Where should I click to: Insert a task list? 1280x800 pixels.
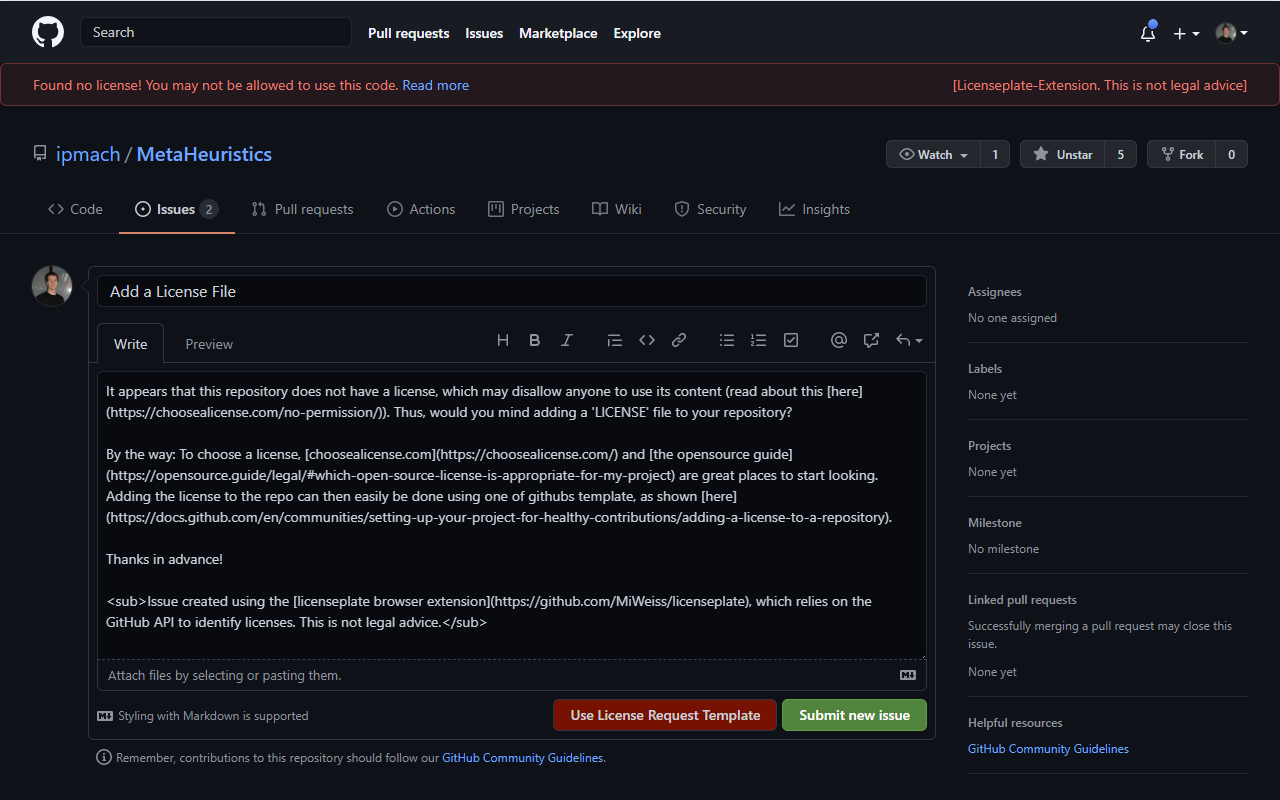tap(791, 340)
